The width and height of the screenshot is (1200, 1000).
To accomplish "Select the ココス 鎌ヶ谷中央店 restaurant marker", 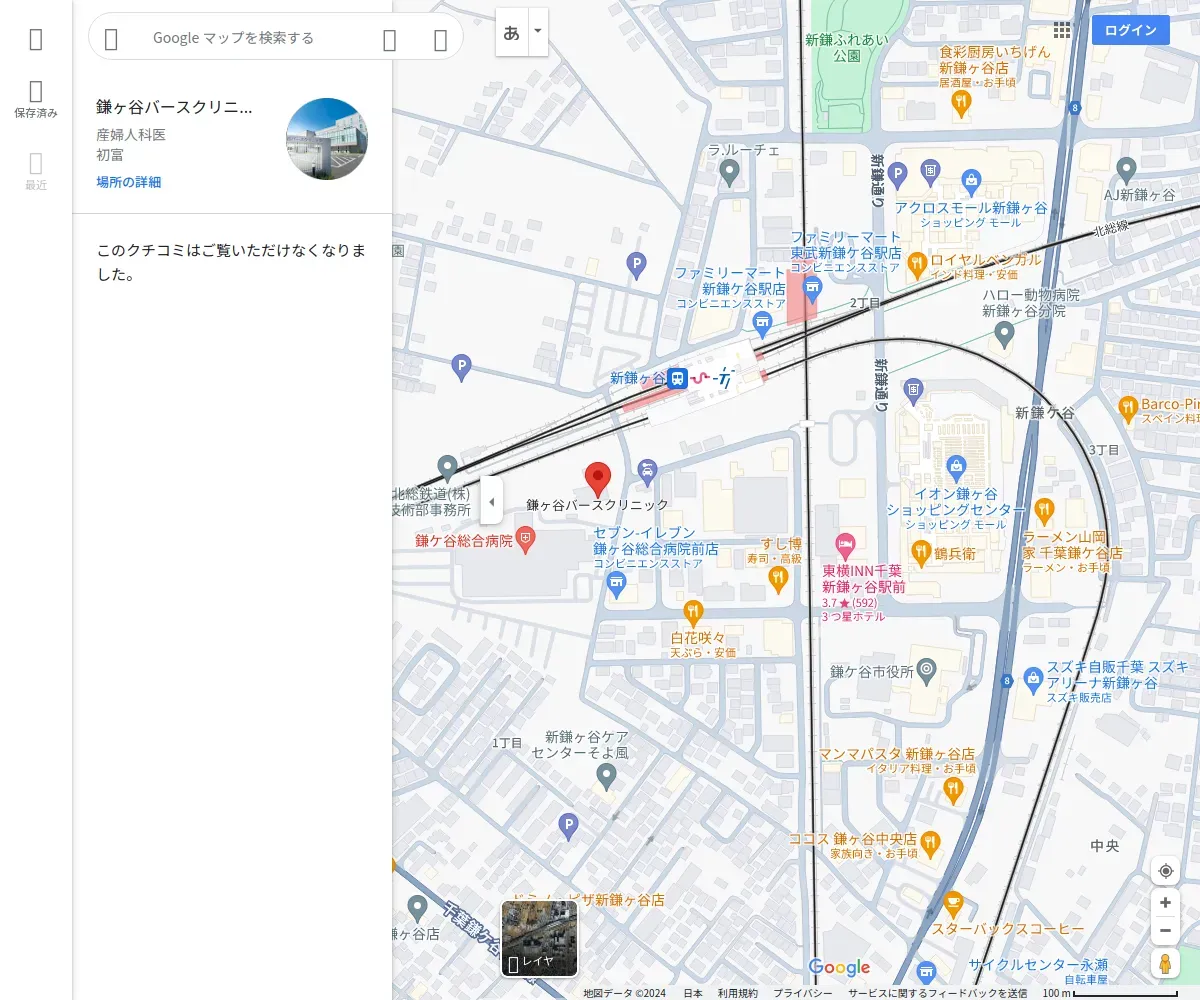I will [931, 844].
